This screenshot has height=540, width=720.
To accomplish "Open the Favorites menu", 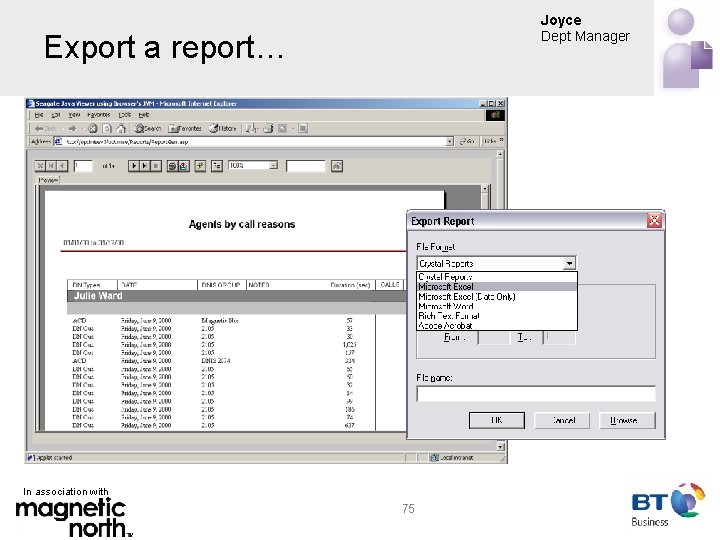I will [x=99, y=115].
